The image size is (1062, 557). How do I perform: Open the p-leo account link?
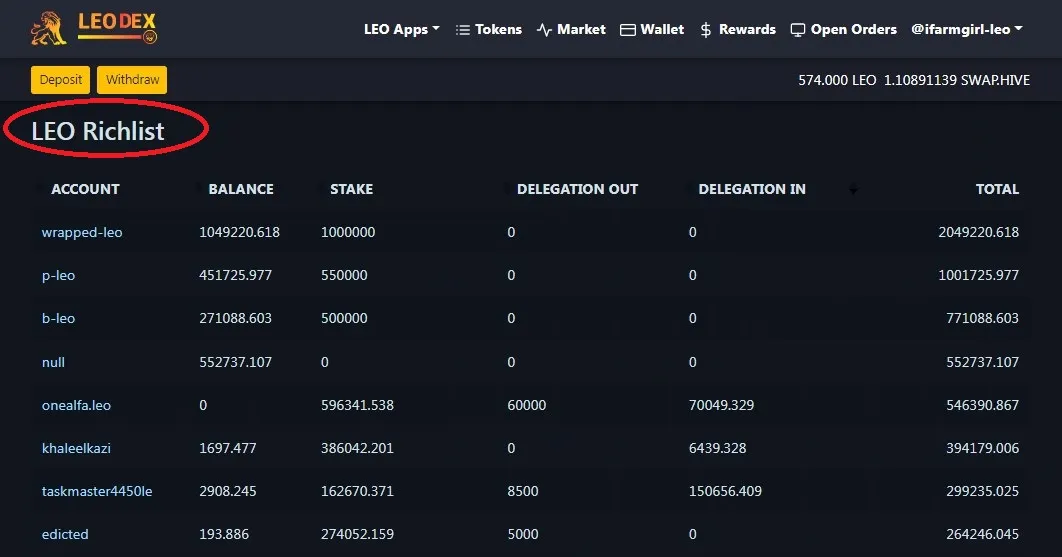pos(58,275)
